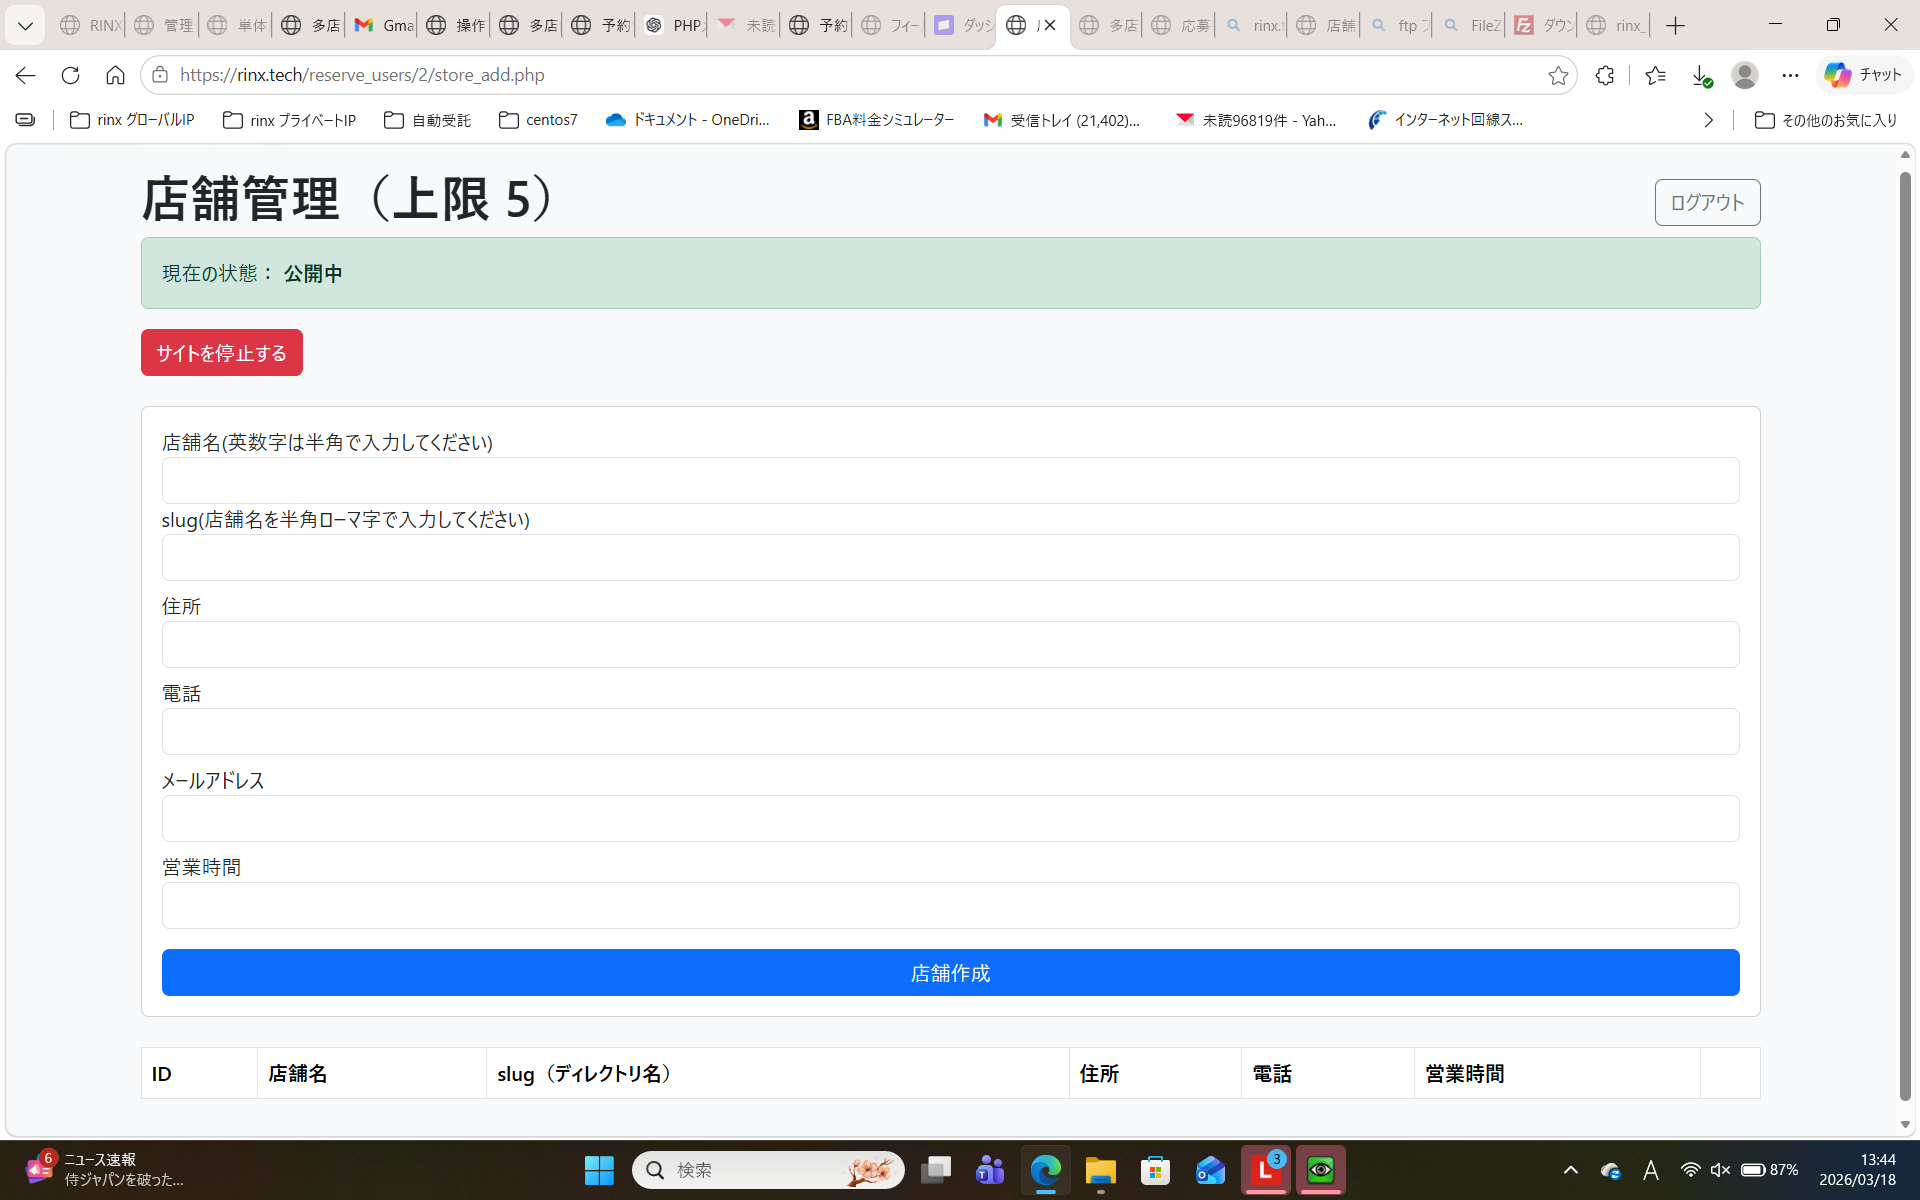The height and width of the screenshot is (1200, 1920).
Task: Refresh the current page
Action: tap(70, 75)
